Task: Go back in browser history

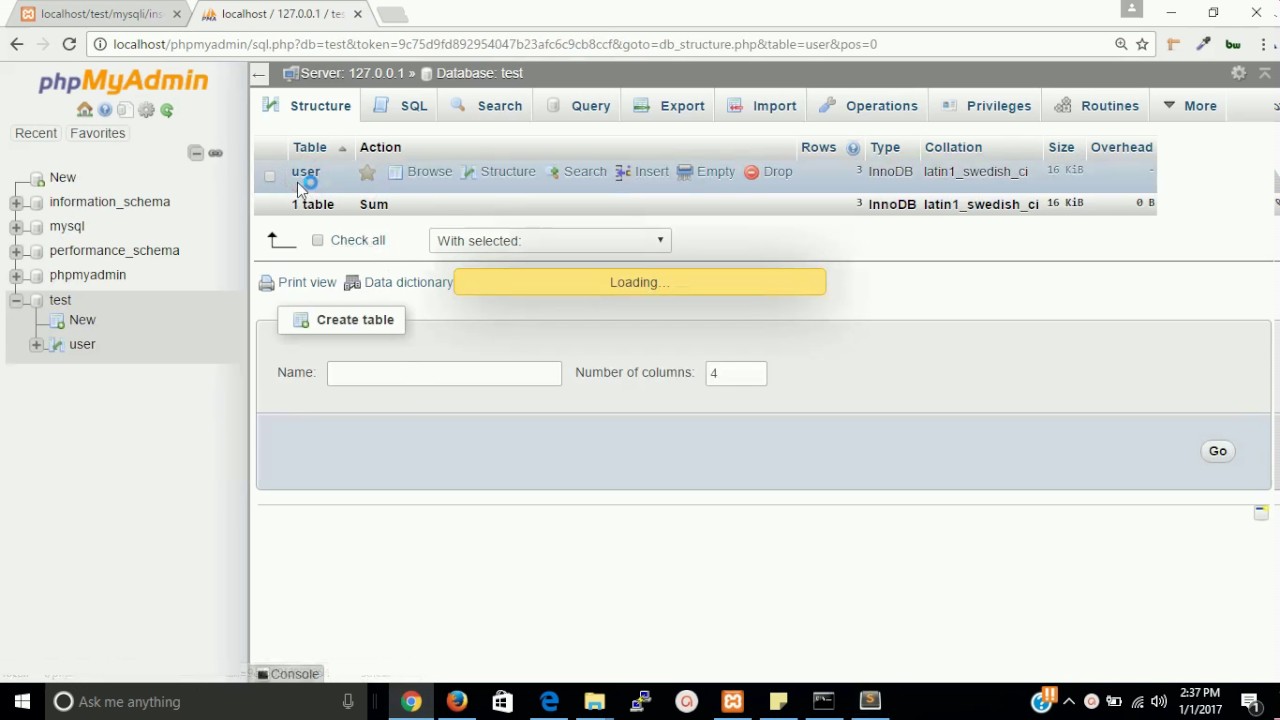Action: (x=17, y=44)
